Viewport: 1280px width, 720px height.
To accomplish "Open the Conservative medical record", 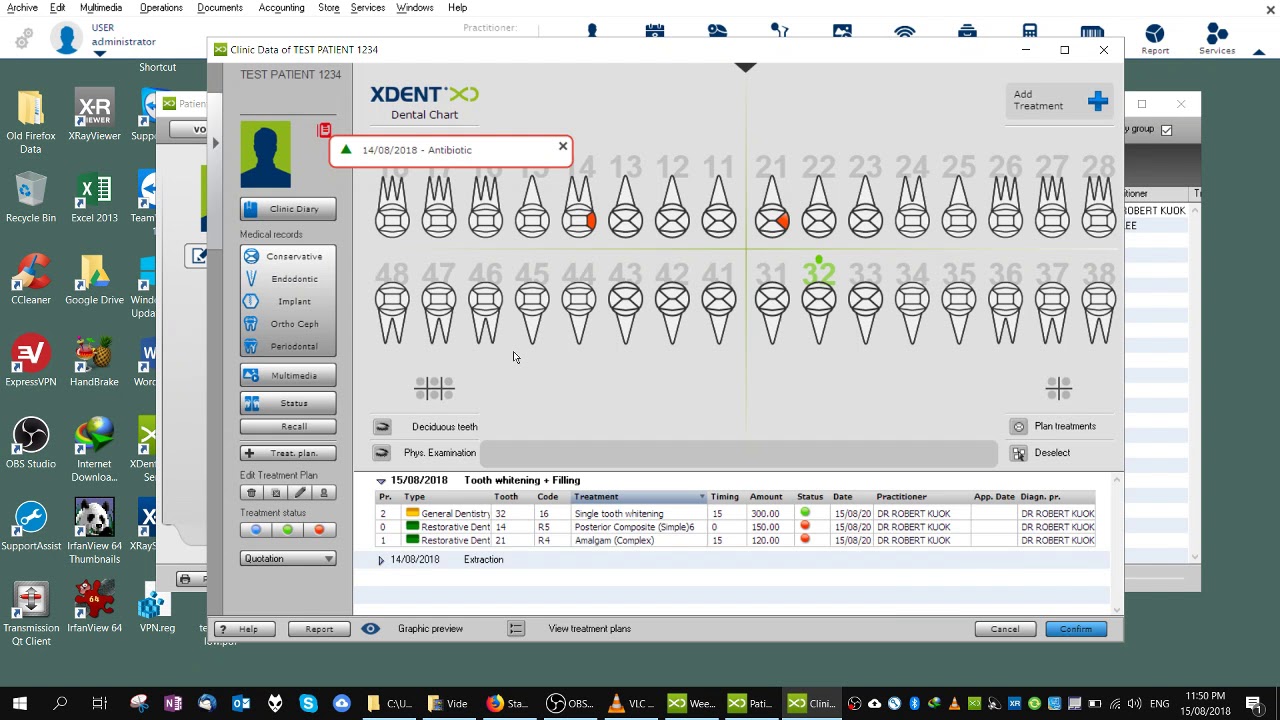I will point(288,257).
